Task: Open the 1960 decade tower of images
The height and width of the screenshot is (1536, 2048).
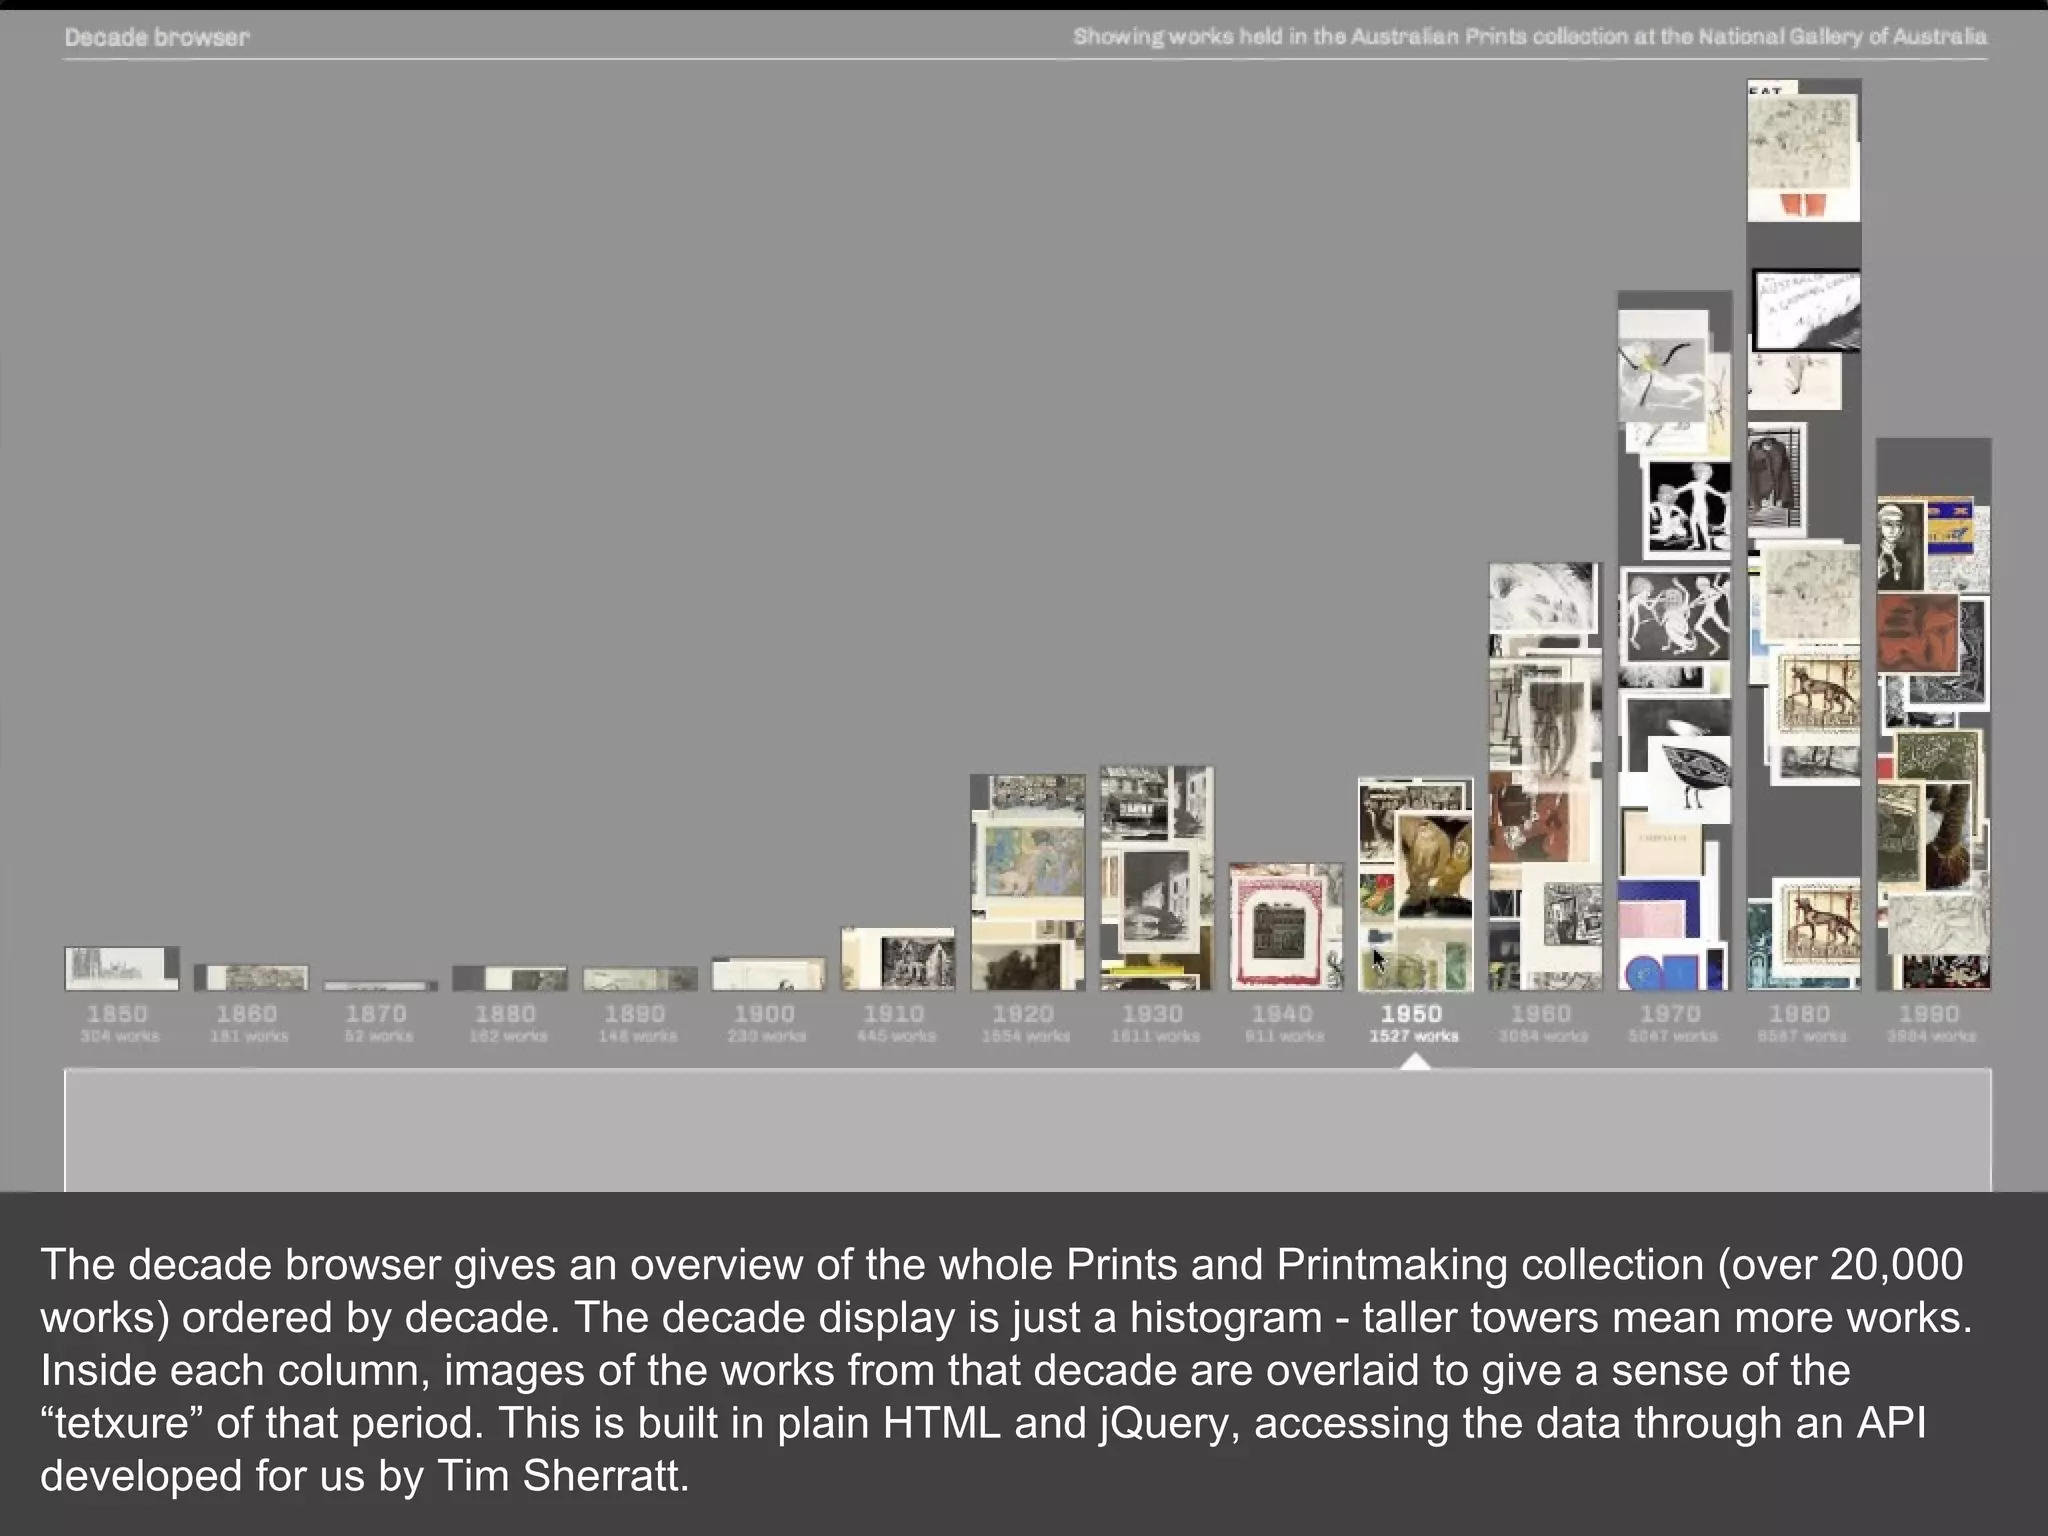Action: pos(1545,777)
